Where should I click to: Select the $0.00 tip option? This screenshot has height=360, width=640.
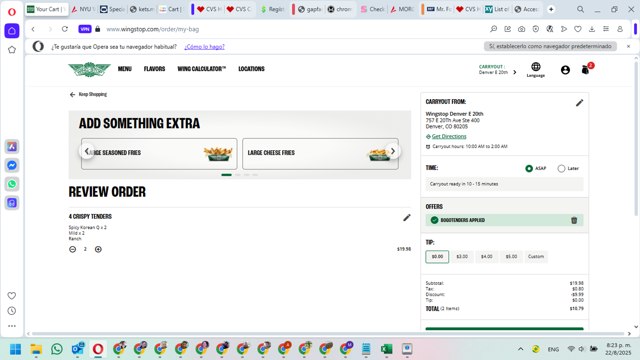point(437,257)
